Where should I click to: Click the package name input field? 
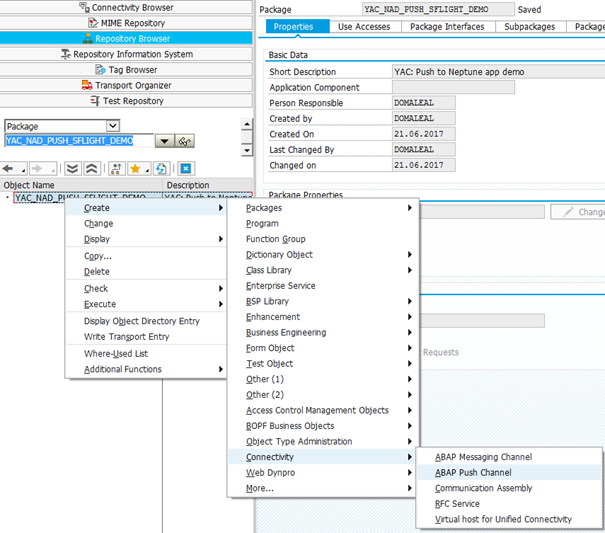[x=79, y=140]
